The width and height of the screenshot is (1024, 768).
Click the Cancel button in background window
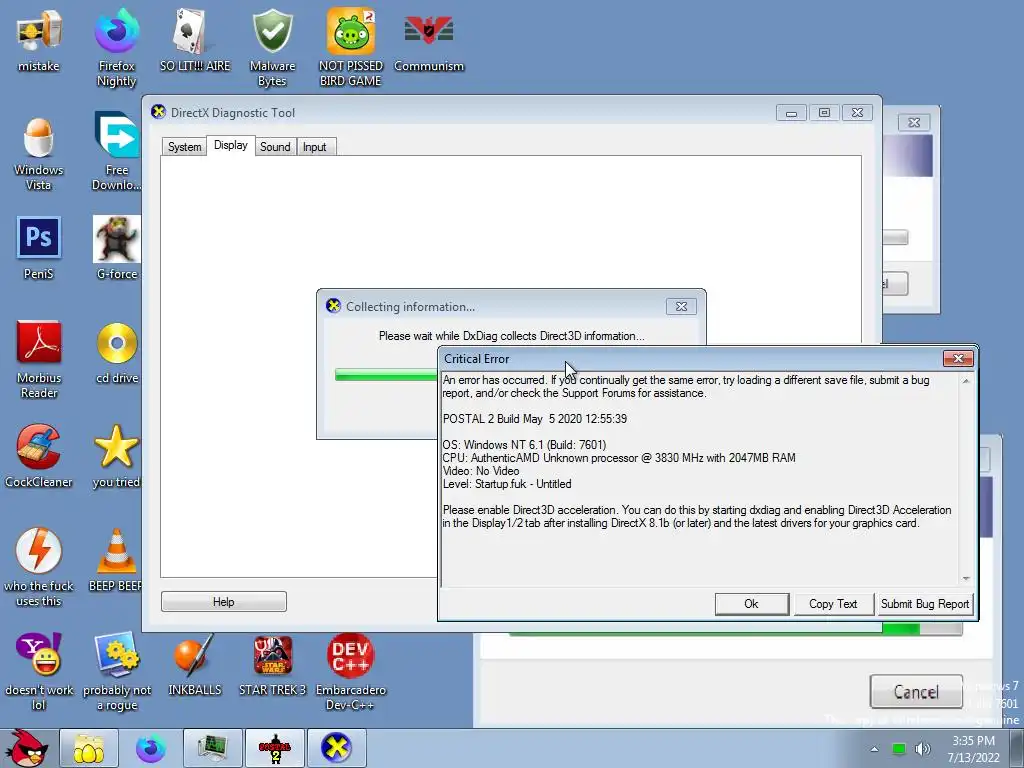(916, 692)
